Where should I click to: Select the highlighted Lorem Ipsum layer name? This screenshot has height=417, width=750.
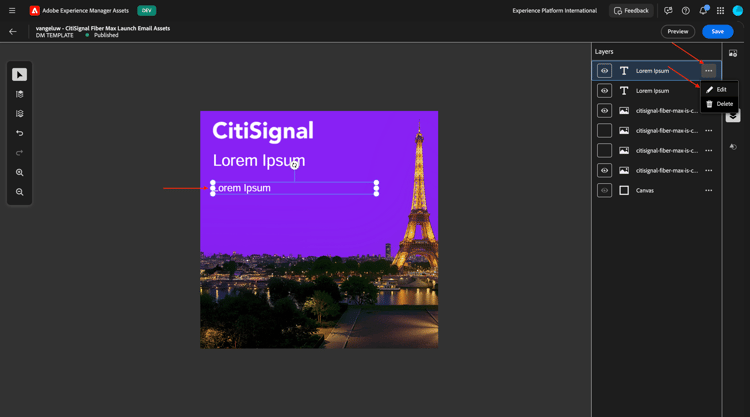652,71
